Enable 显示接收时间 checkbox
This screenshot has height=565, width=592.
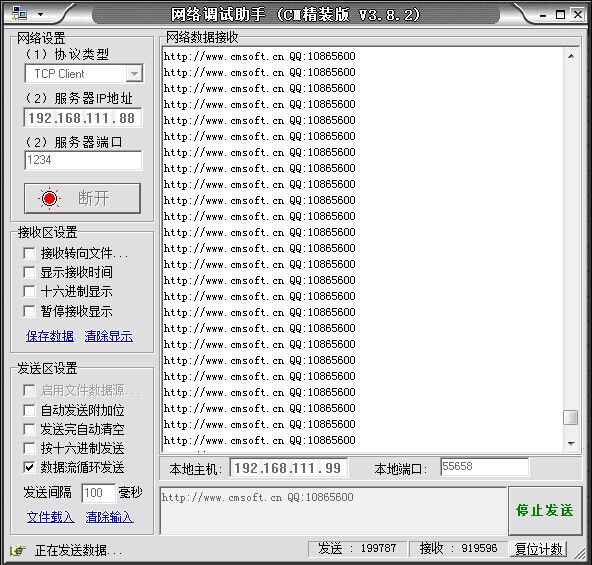[29, 272]
